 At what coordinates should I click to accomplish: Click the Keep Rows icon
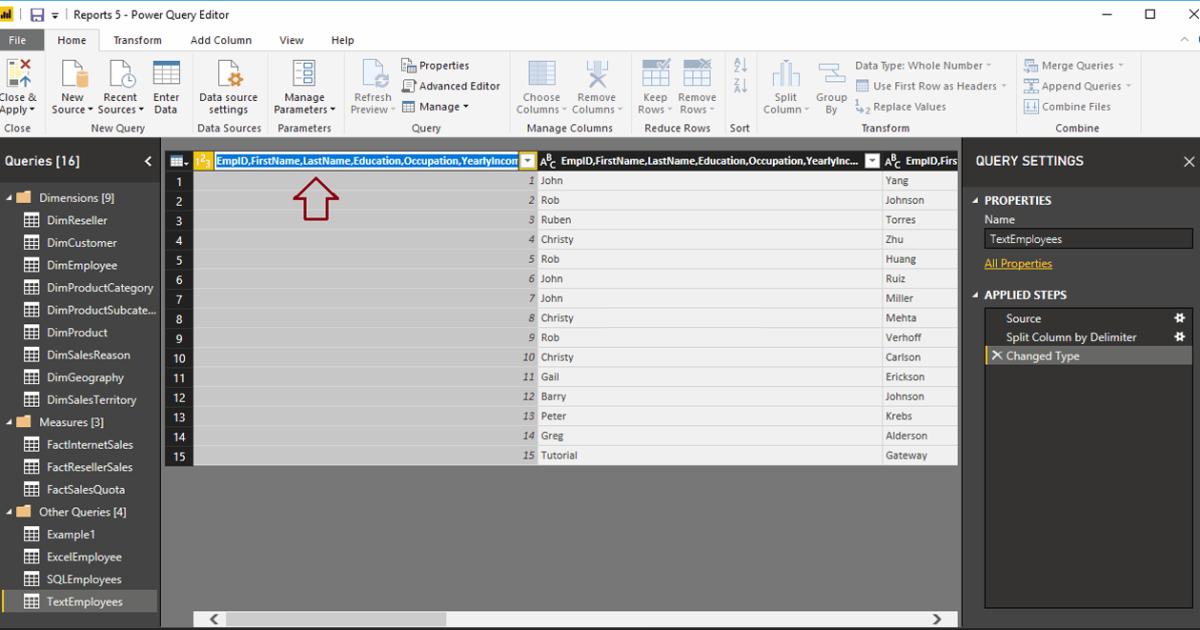click(656, 74)
